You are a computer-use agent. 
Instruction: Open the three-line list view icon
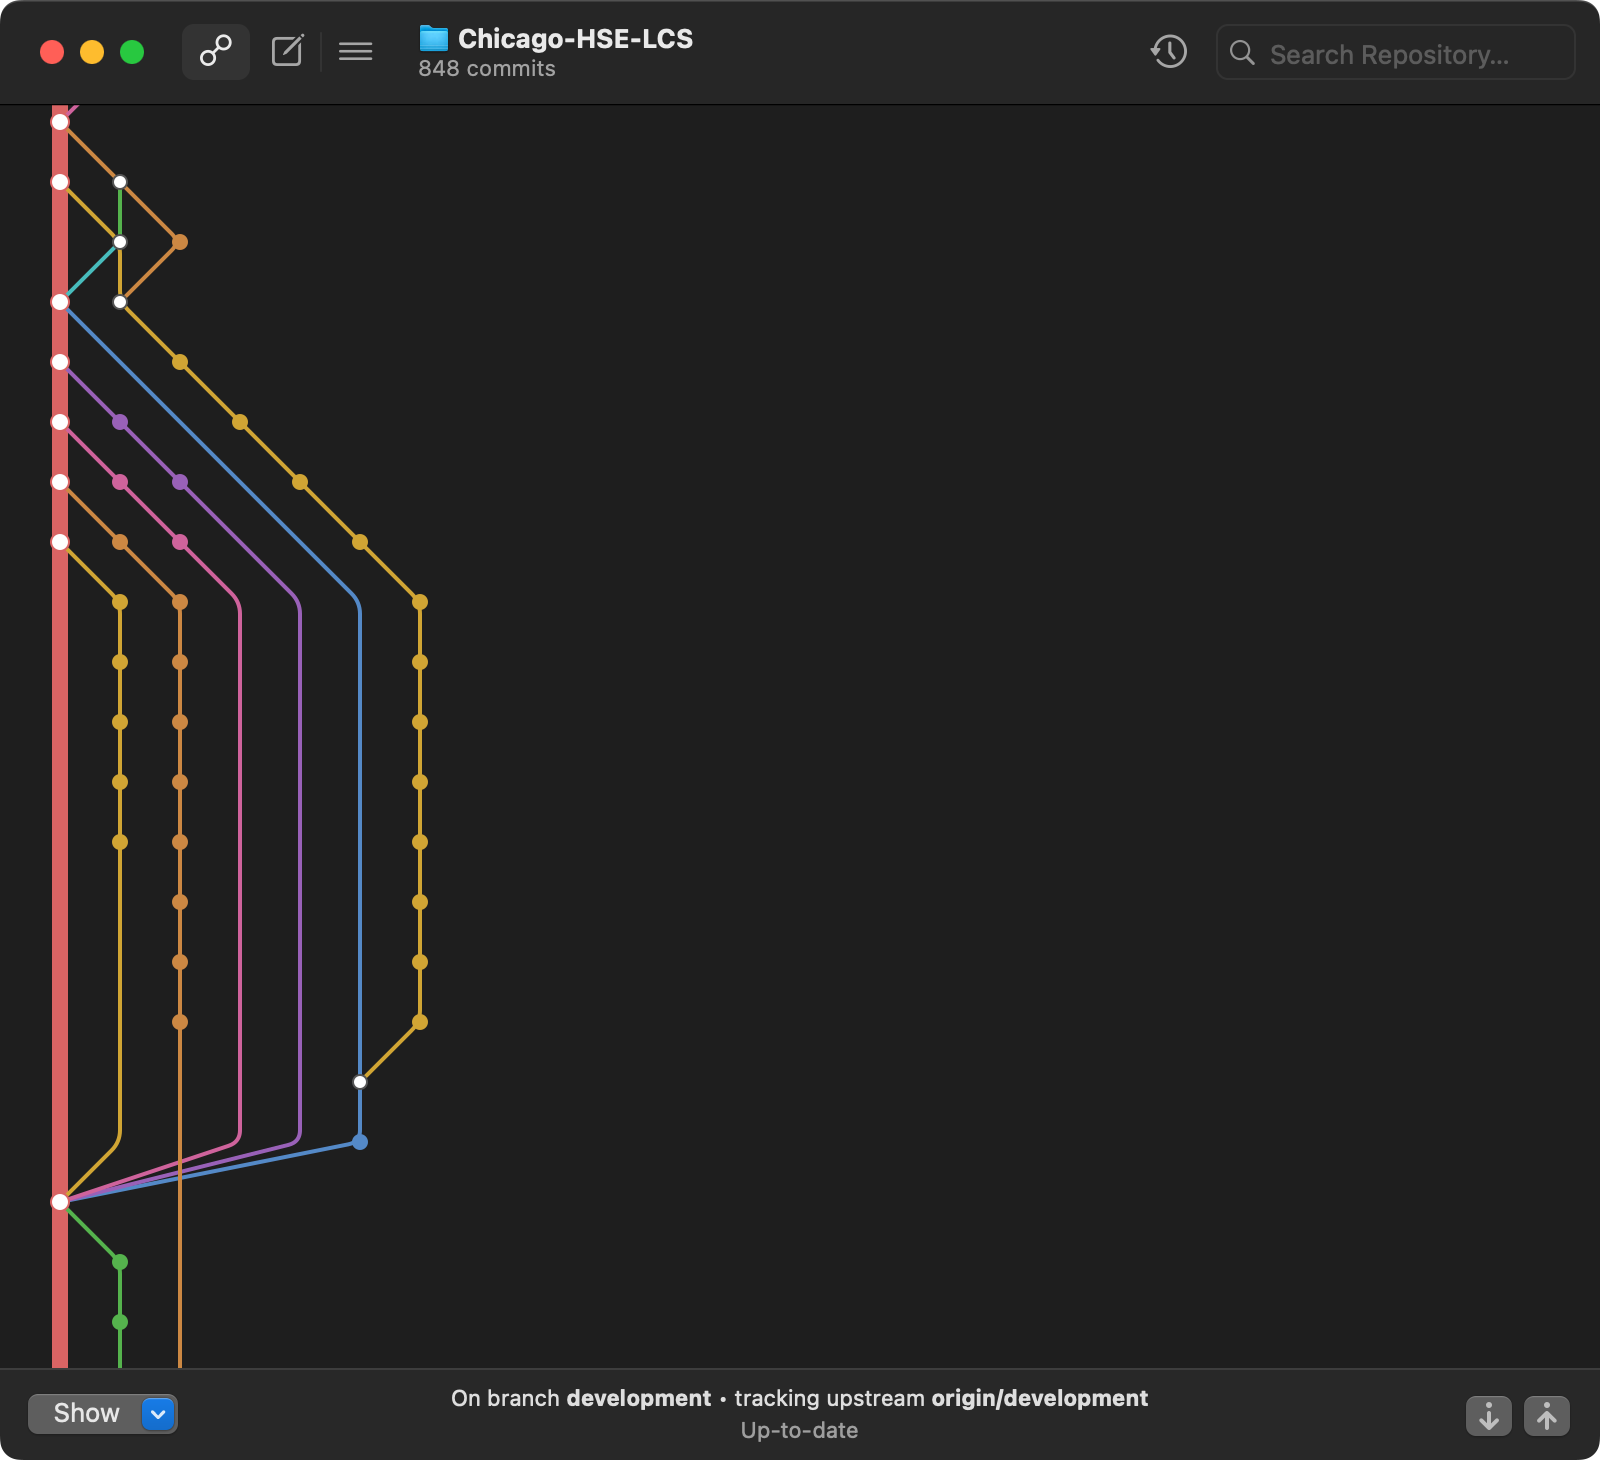[x=355, y=51]
